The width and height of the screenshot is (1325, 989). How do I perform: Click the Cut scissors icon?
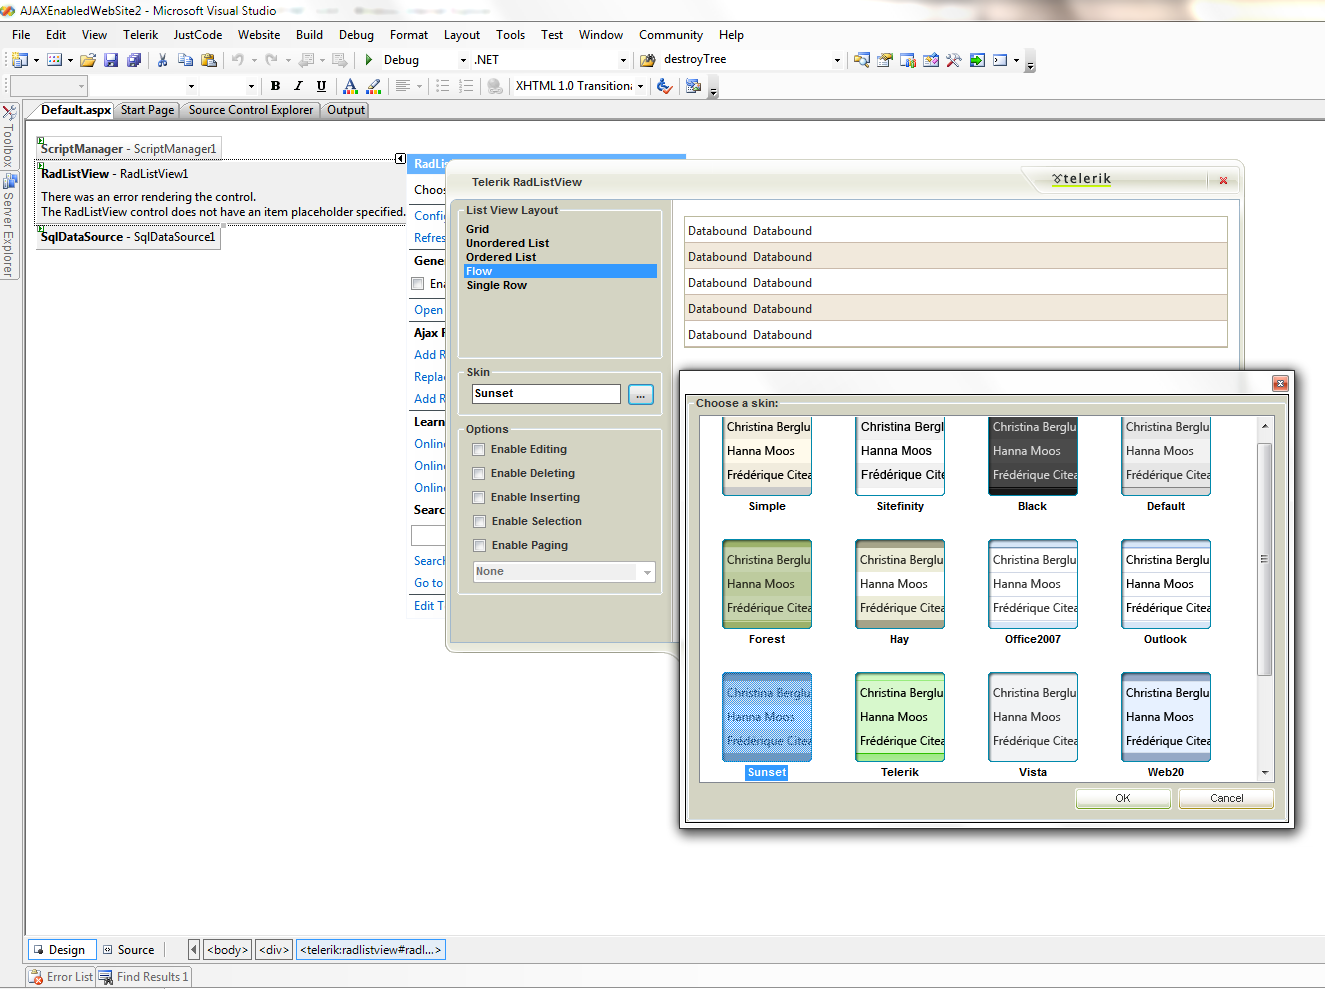(x=162, y=60)
